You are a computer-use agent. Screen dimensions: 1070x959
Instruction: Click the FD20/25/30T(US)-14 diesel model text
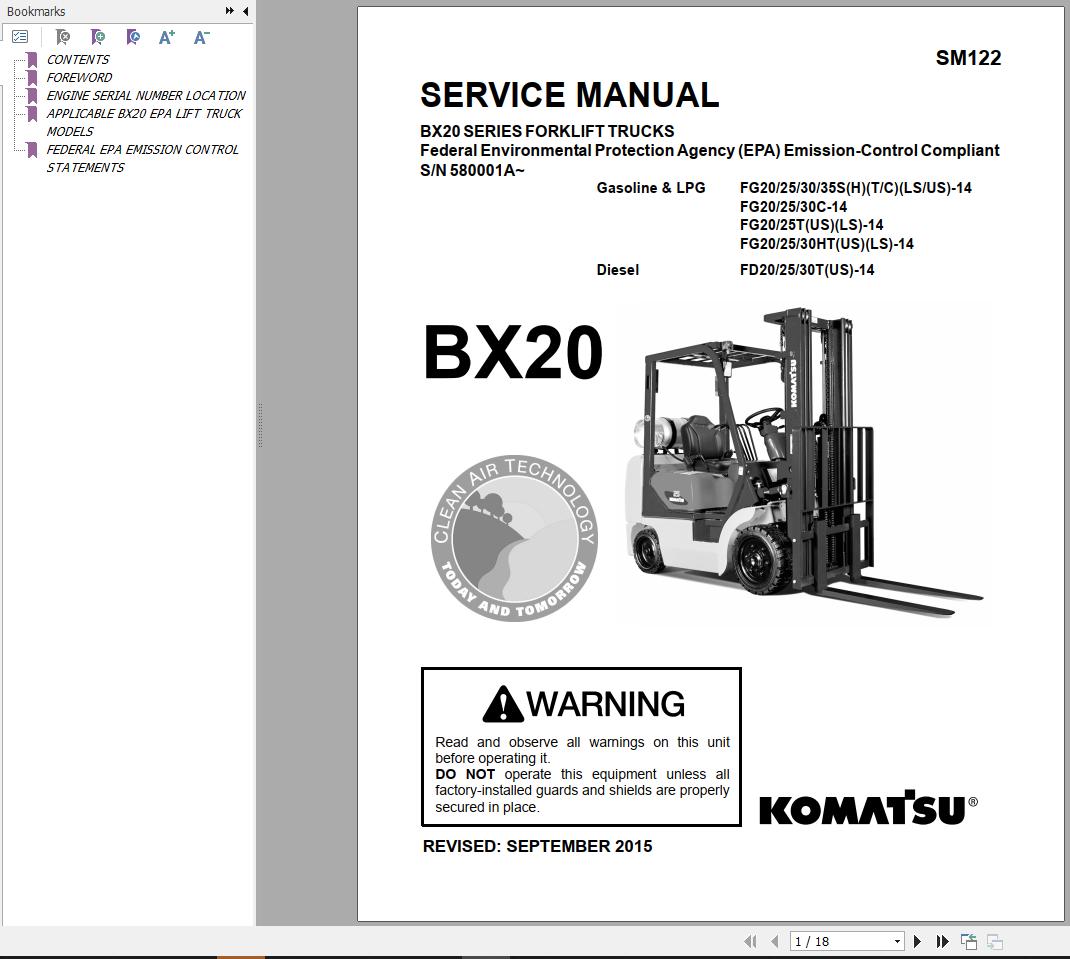807,270
